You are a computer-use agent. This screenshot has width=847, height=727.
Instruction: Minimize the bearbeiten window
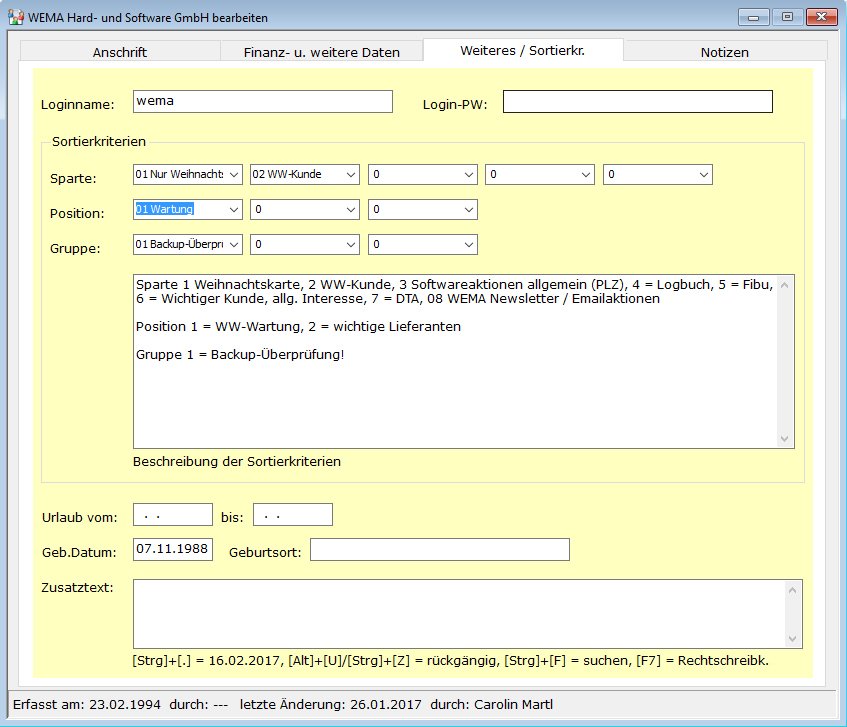[x=754, y=17]
